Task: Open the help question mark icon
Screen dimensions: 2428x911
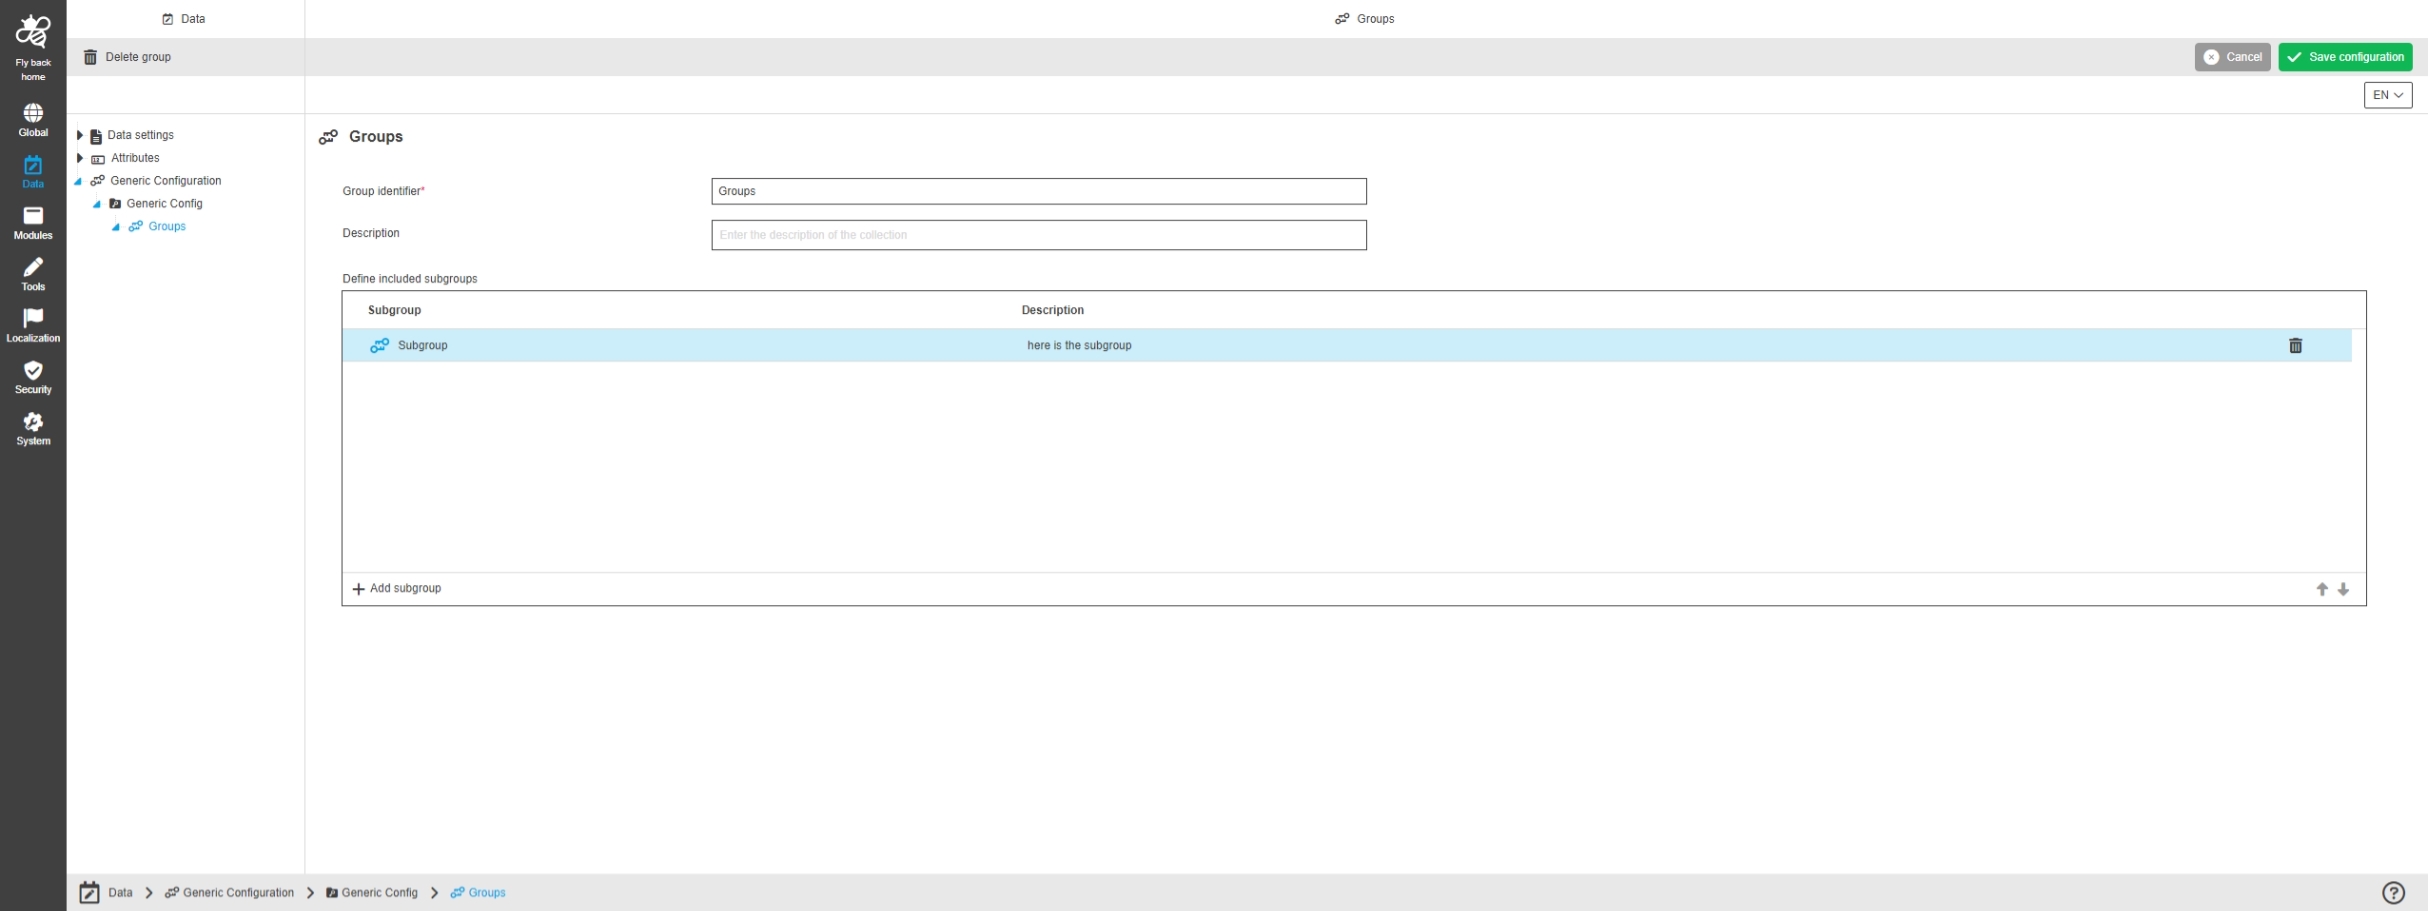Action: (x=2393, y=893)
